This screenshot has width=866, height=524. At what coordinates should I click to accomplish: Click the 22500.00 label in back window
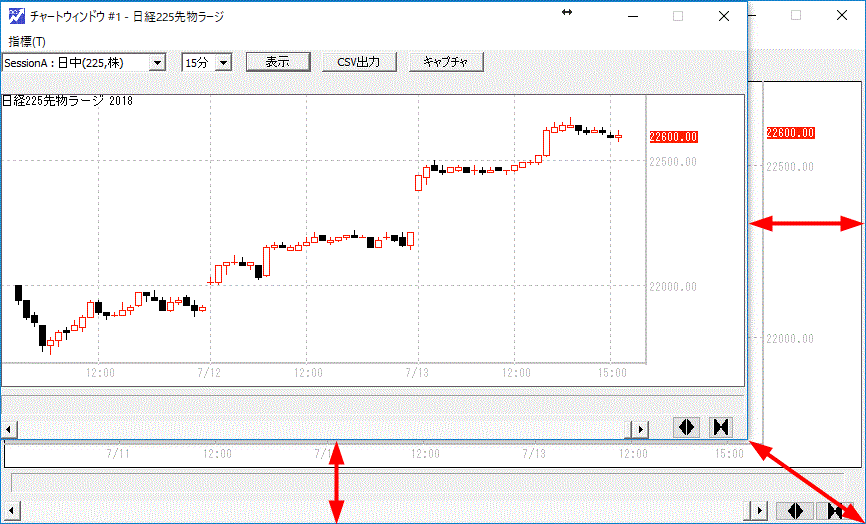point(790,167)
